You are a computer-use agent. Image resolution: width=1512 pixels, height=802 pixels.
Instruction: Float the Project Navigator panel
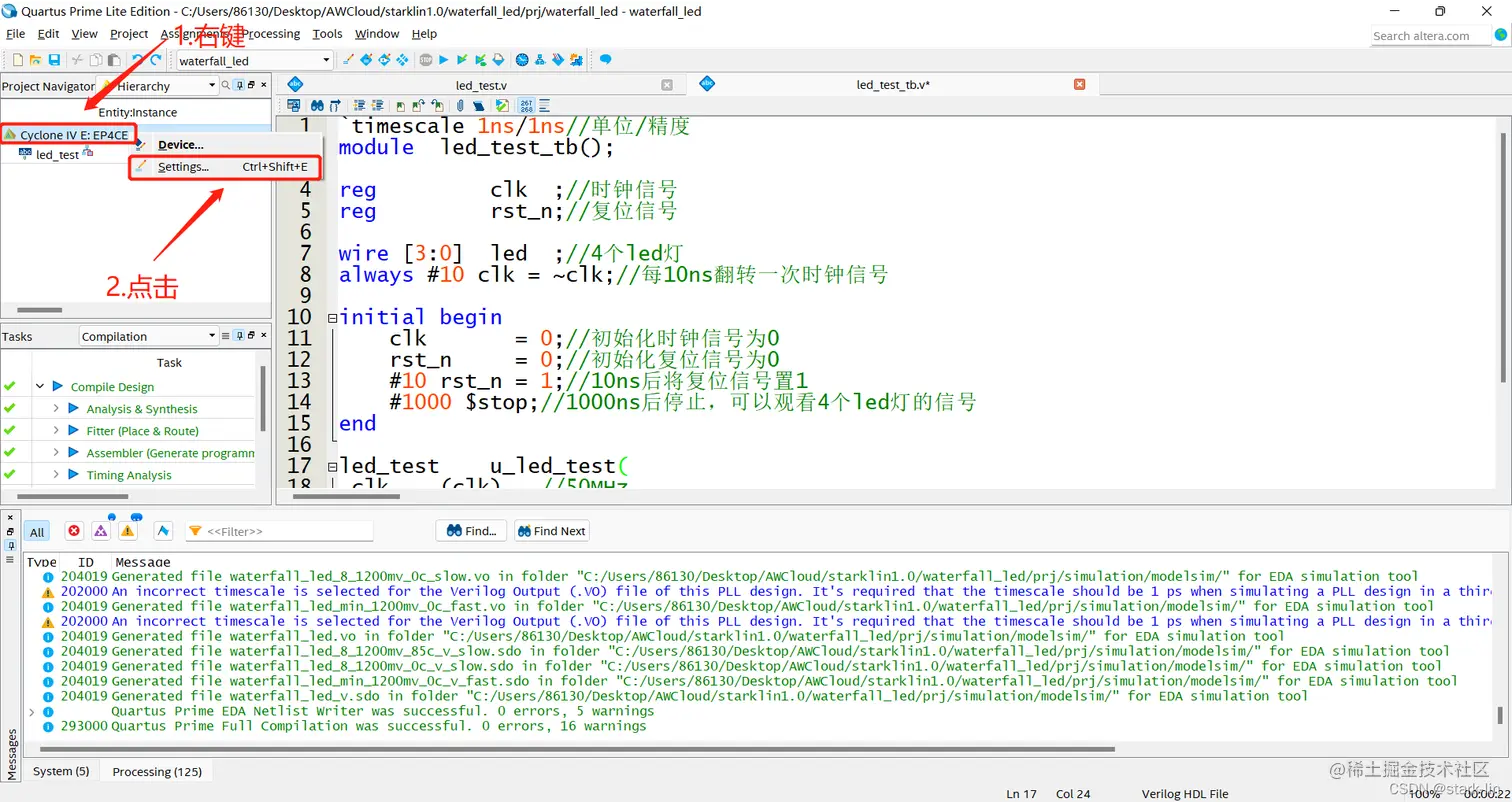[x=251, y=86]
